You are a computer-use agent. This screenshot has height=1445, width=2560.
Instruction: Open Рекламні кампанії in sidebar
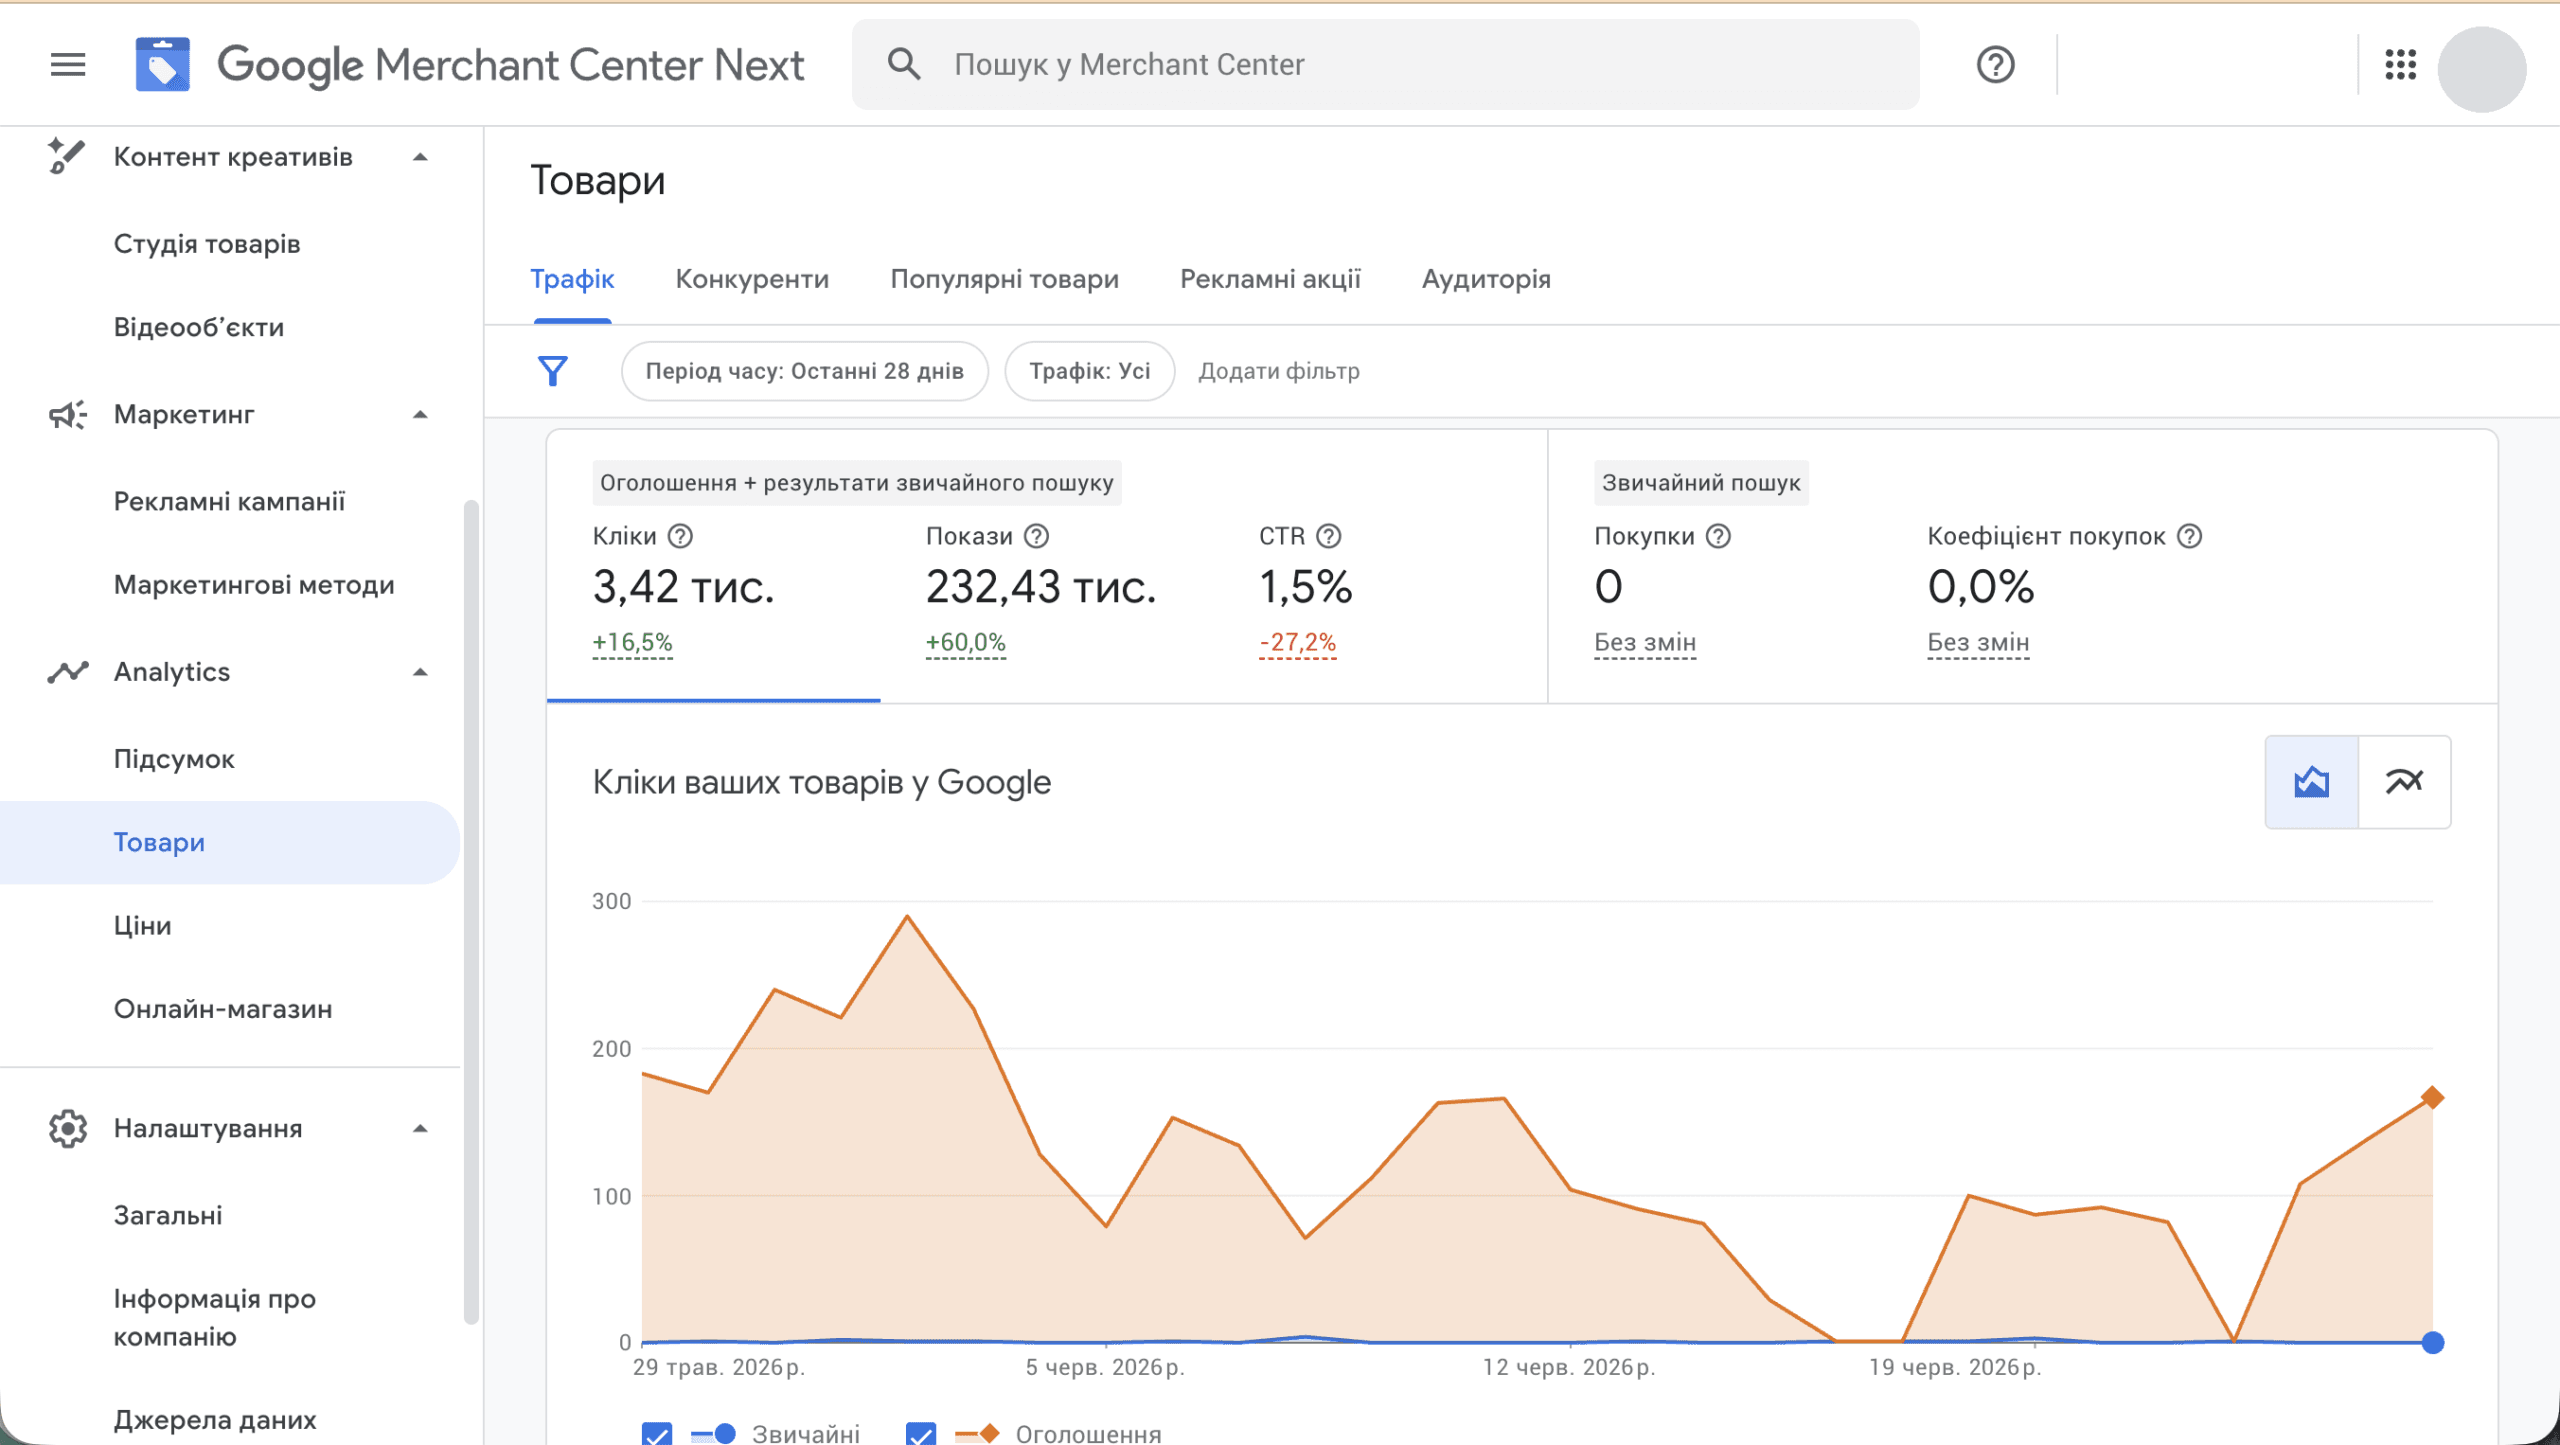click(x=229, y=501)
